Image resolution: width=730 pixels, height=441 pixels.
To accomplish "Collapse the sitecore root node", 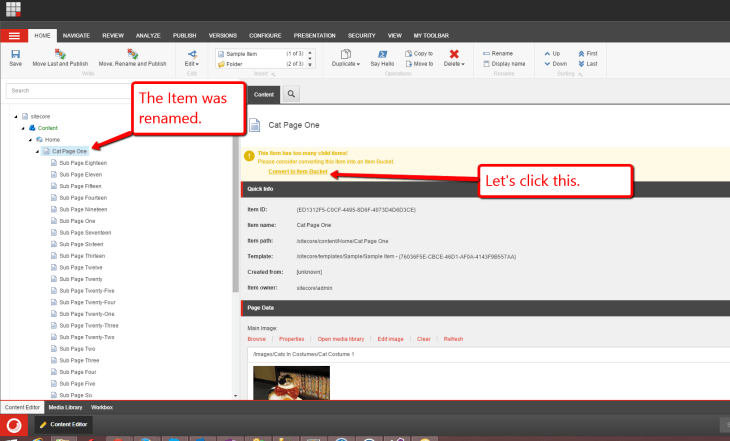I will pos(16,116).
